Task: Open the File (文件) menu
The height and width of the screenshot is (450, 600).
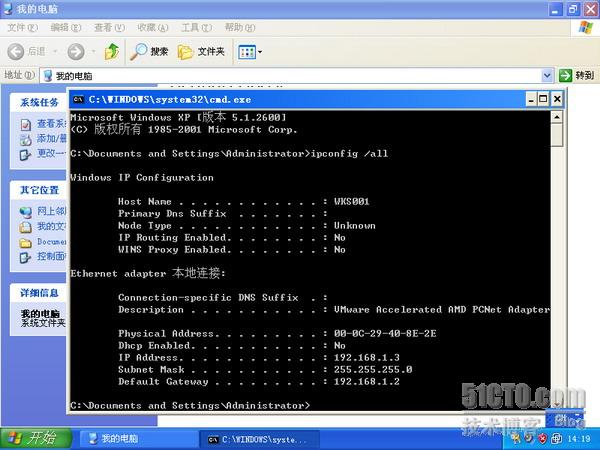Action: [x=23, y=28]
